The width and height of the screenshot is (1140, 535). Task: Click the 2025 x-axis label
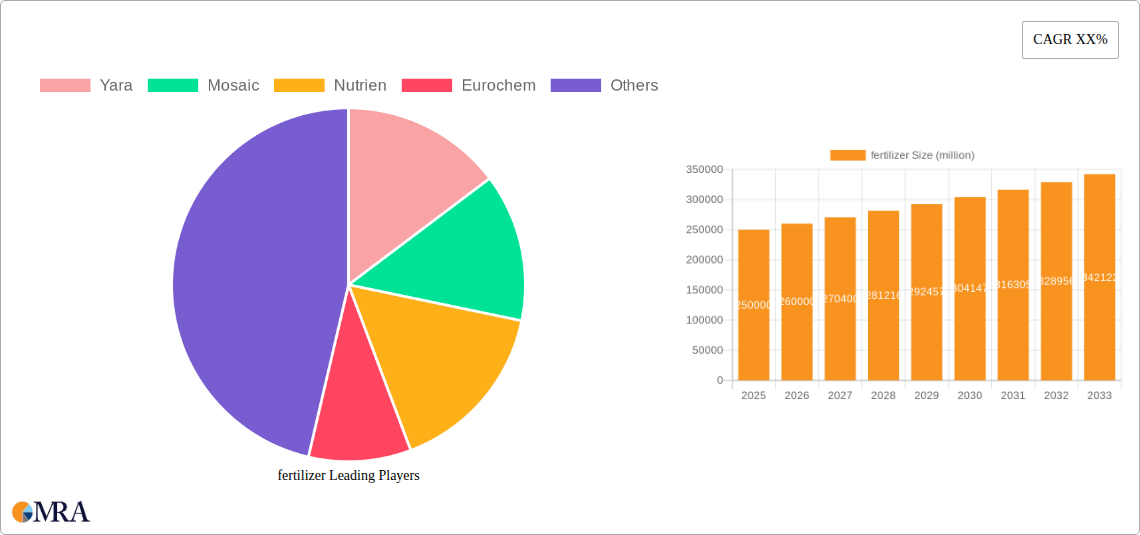coord(754,395)
